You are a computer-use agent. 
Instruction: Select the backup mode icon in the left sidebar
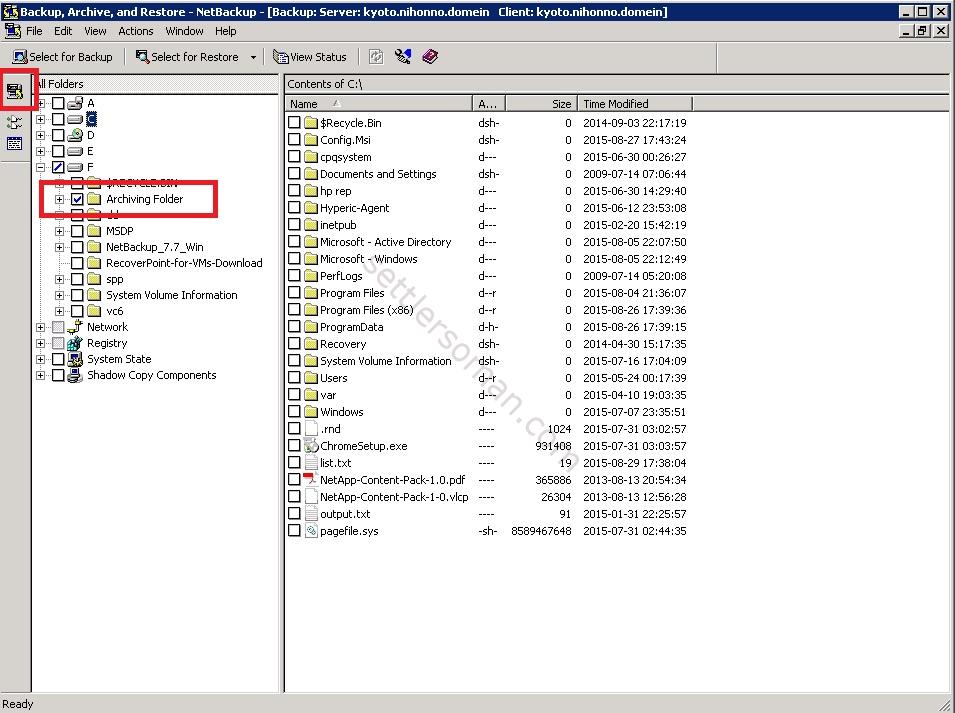(x=15, y=90)
